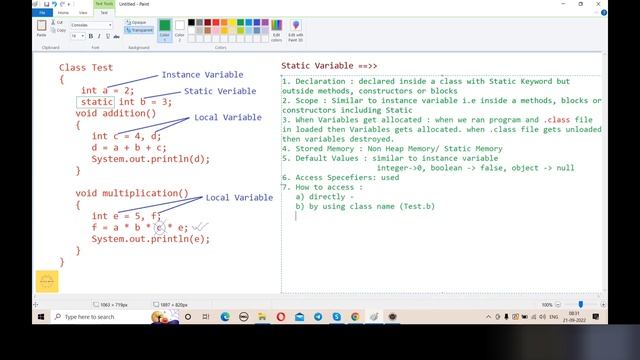
Task: Toggle Strikethrough text formatting
Action: point(116,36)
